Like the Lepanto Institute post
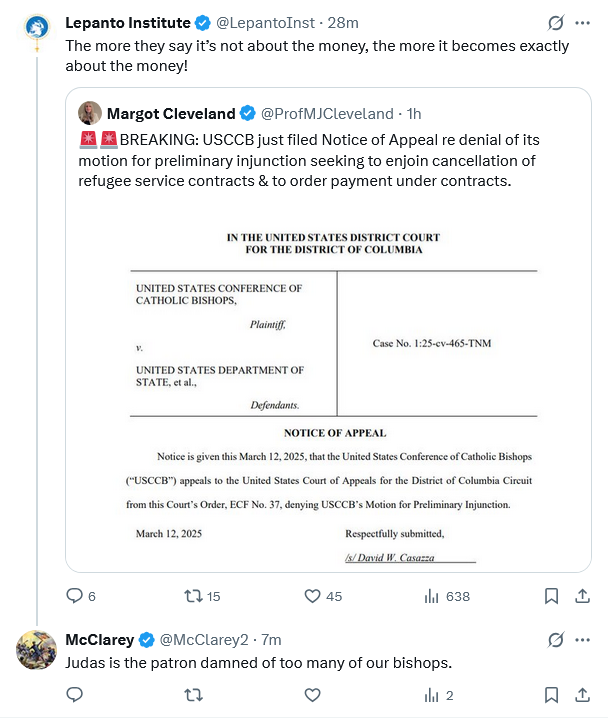 tap(313, 596)
